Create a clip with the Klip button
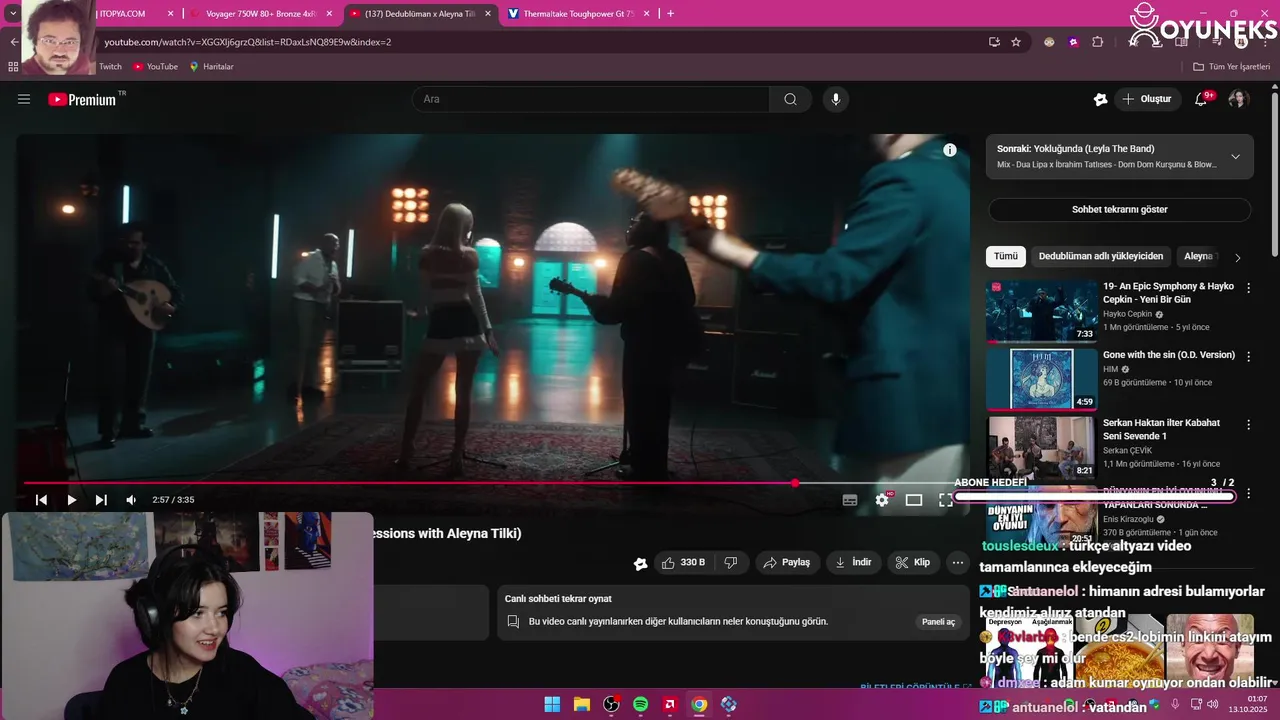The image size is (1280, 720). [913, 563]
